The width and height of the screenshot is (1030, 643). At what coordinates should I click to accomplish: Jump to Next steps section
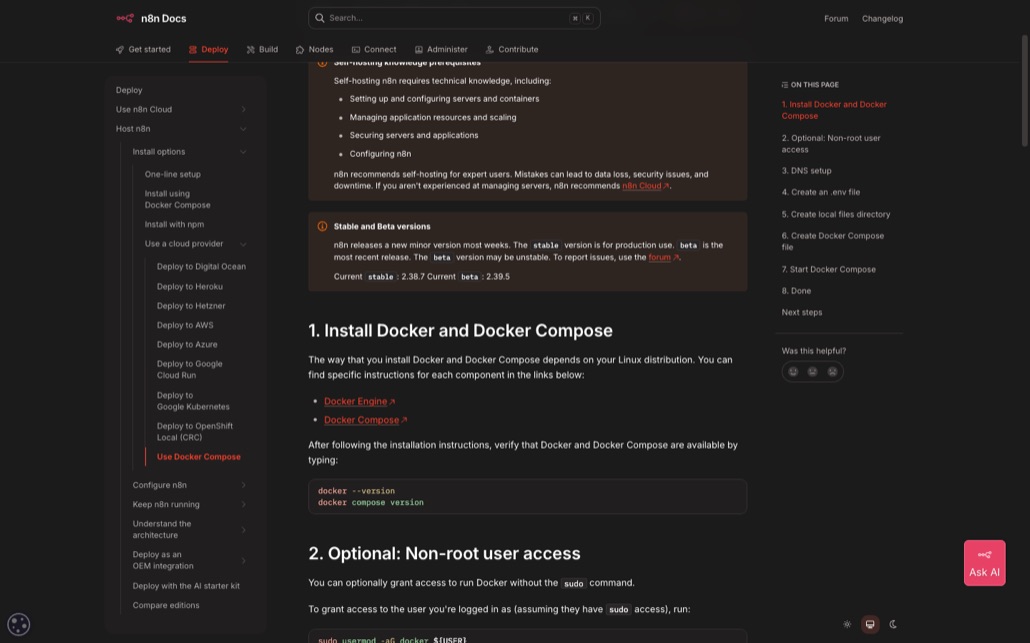tap(801, 313)
